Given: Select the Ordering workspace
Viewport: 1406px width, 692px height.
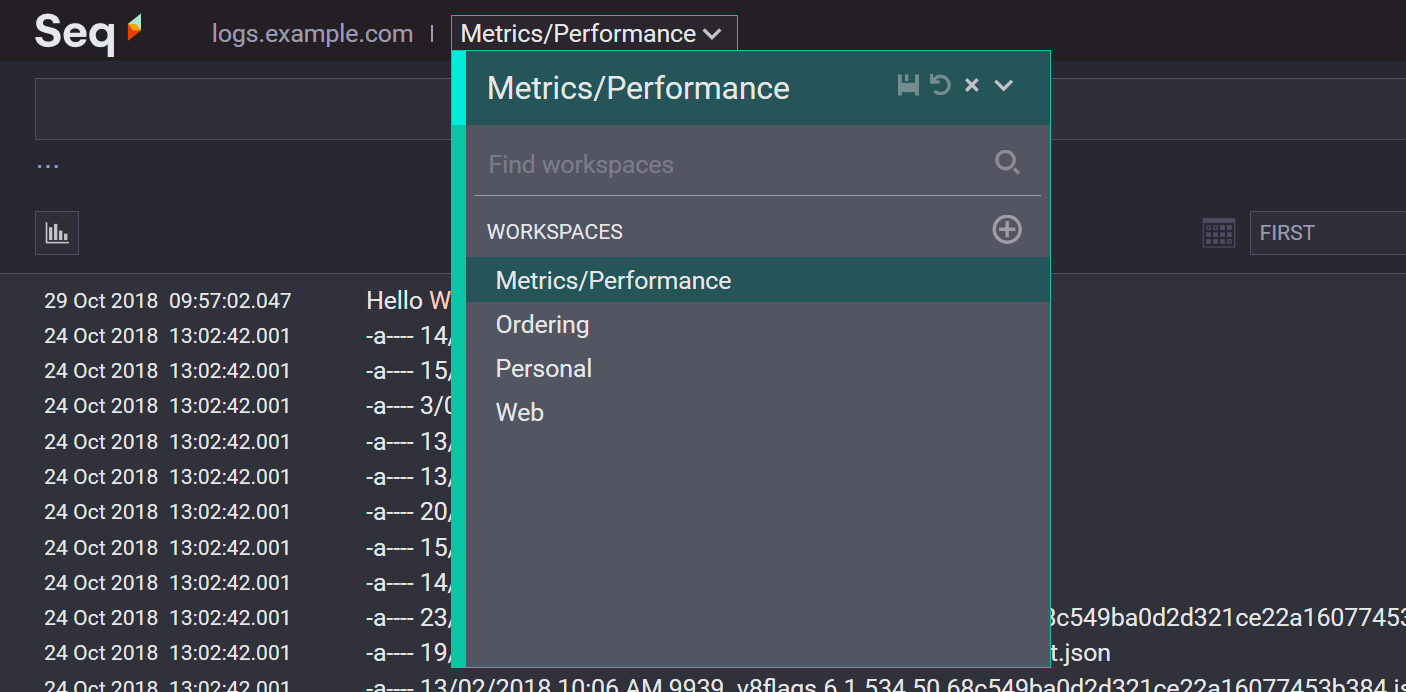Looking at the screenshot, I should coord(542,324).
